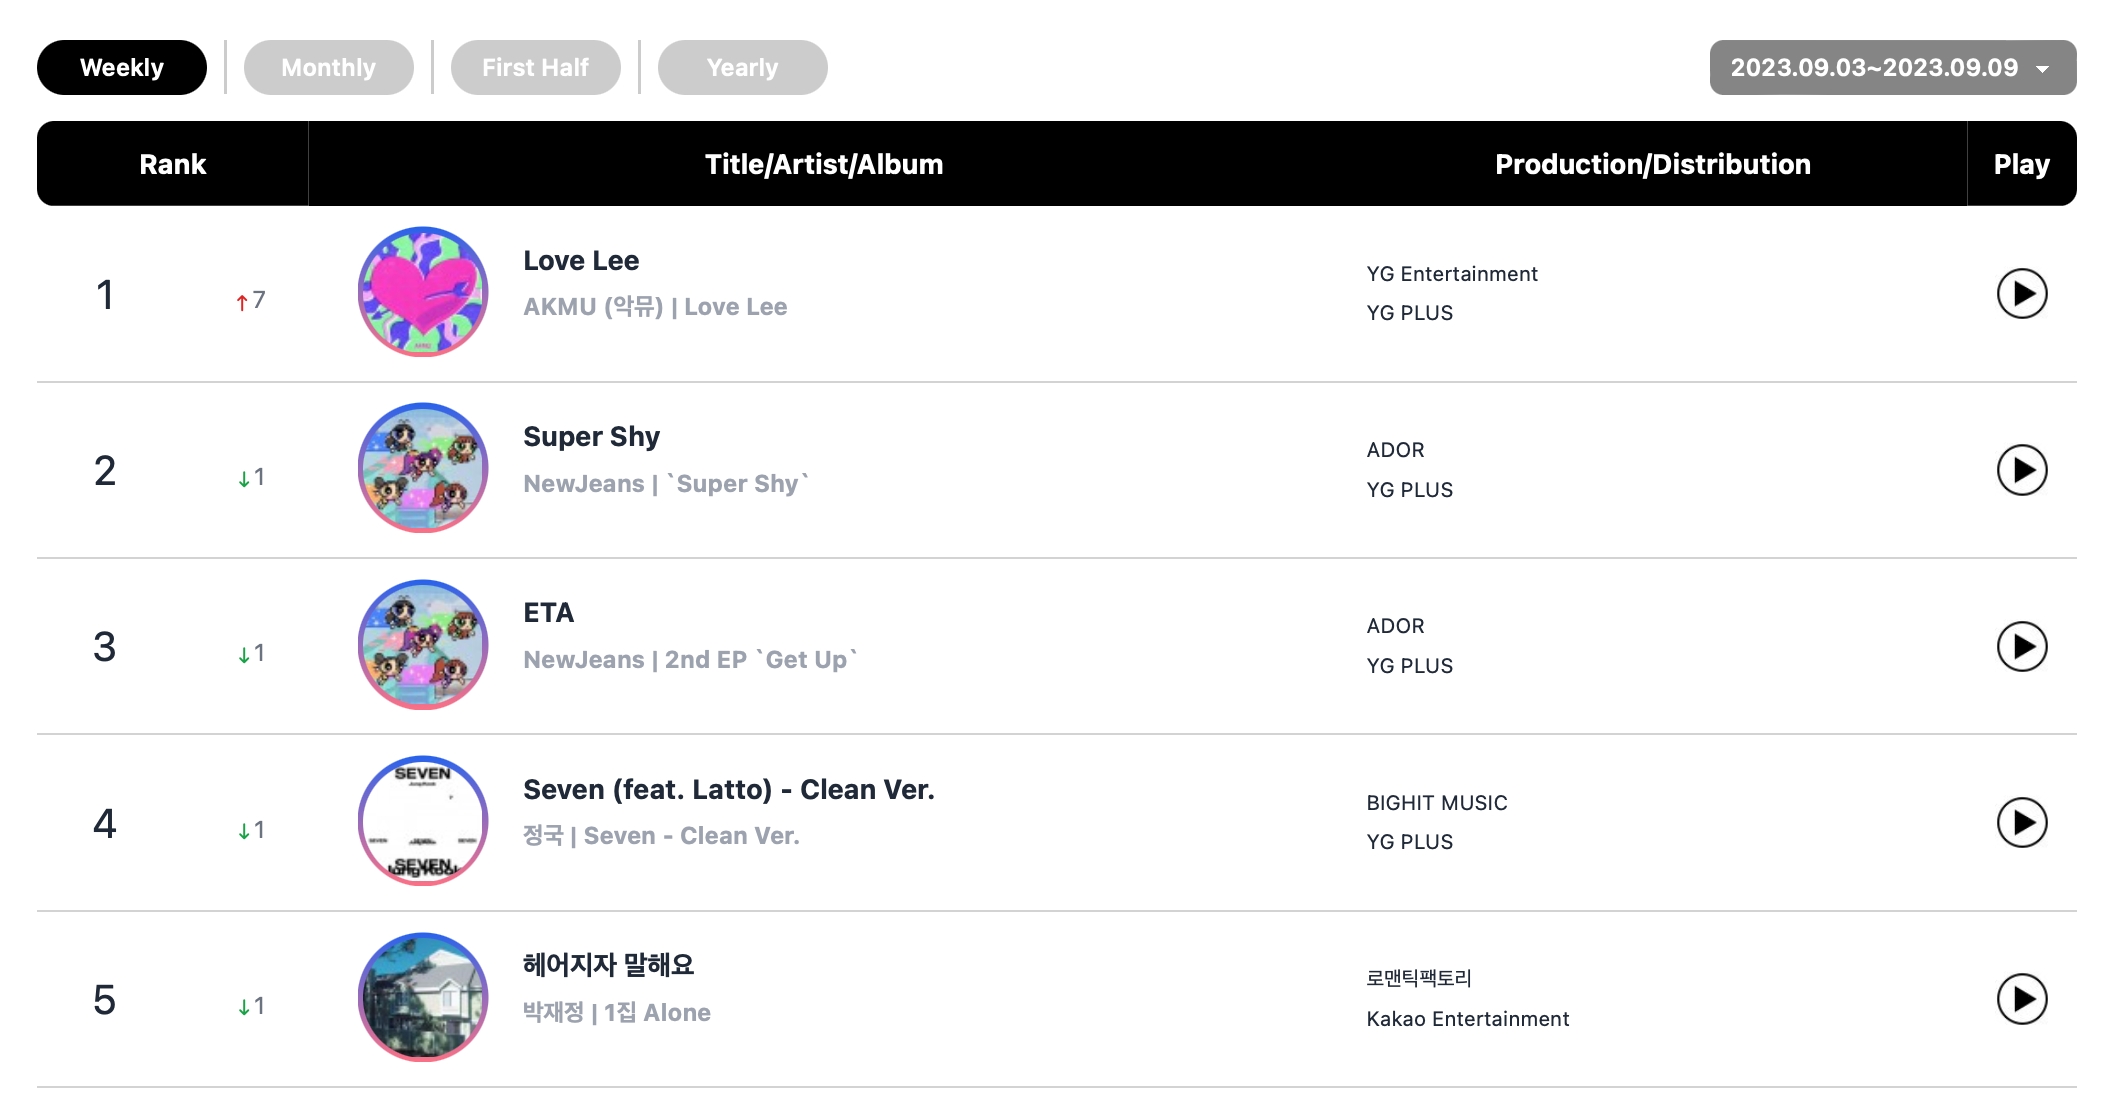
Task: Click the Love Lee album cover
Action: click(423, 292)
